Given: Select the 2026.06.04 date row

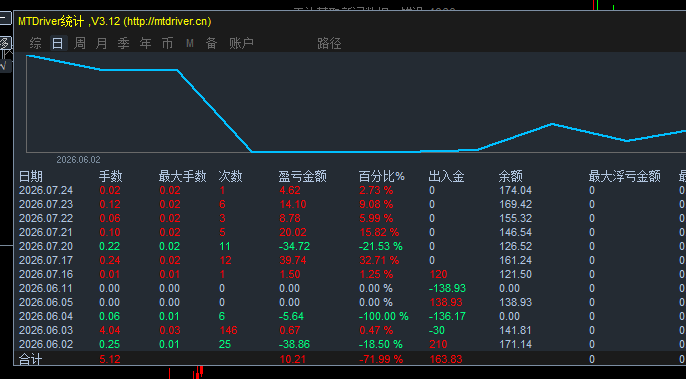Looking at the screenshot, I should pos(46,316).
